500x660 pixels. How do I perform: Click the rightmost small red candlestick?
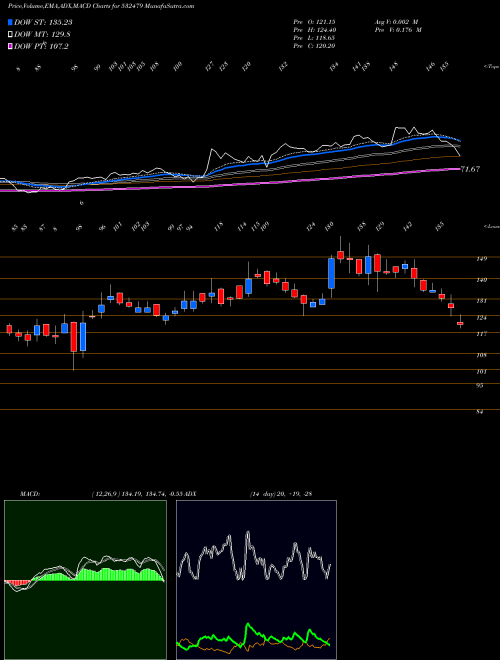(460, 323)
